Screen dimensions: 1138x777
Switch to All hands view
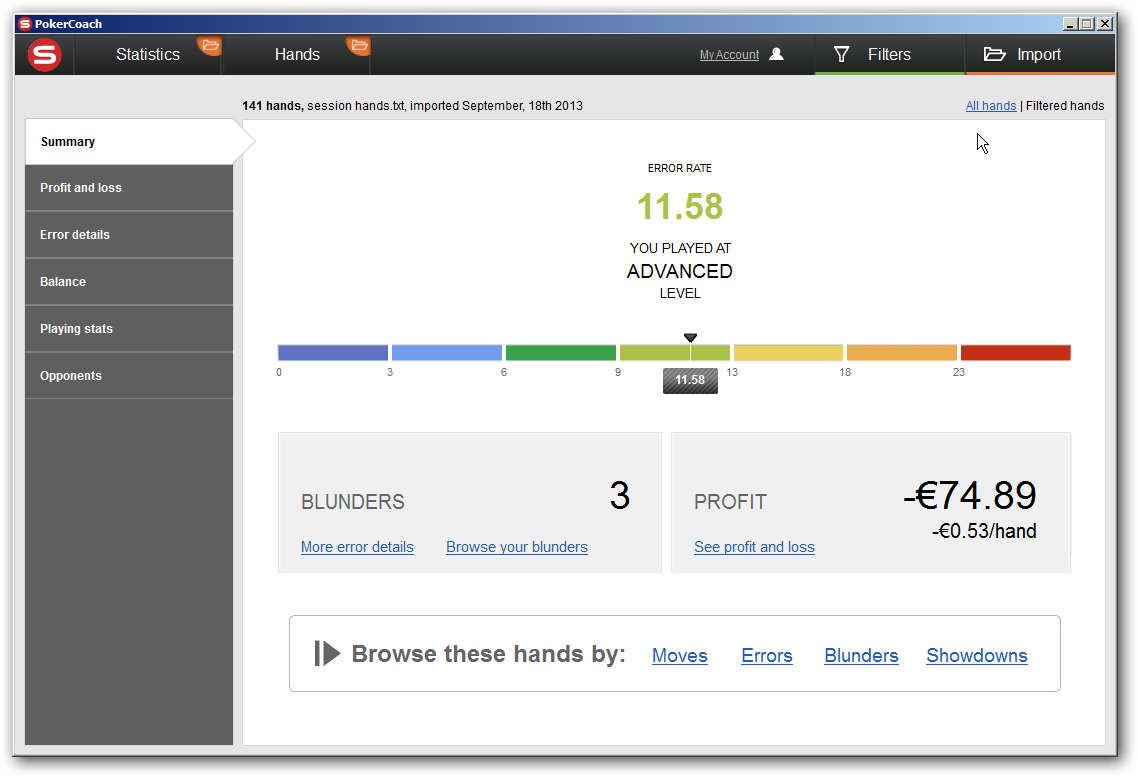(x=991, y=106)
